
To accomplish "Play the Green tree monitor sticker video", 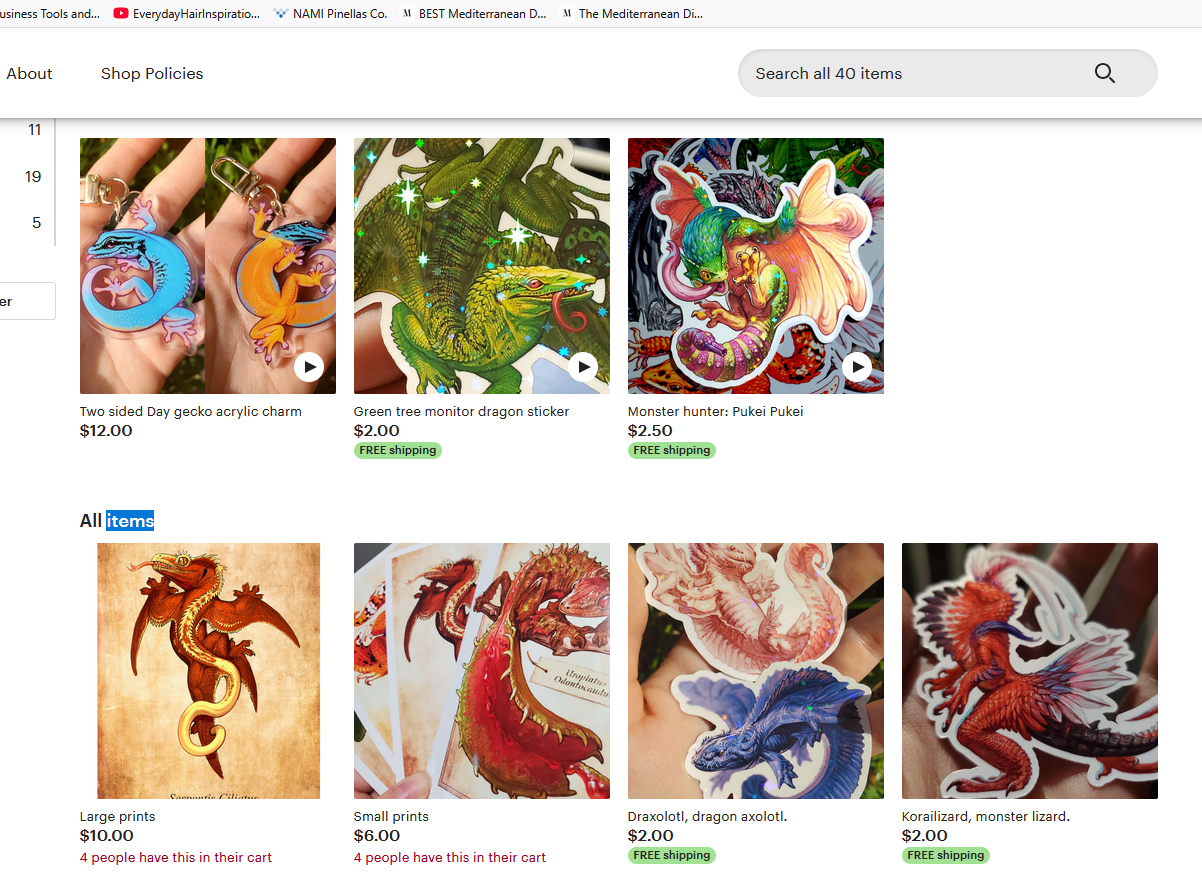I will 583,367.
